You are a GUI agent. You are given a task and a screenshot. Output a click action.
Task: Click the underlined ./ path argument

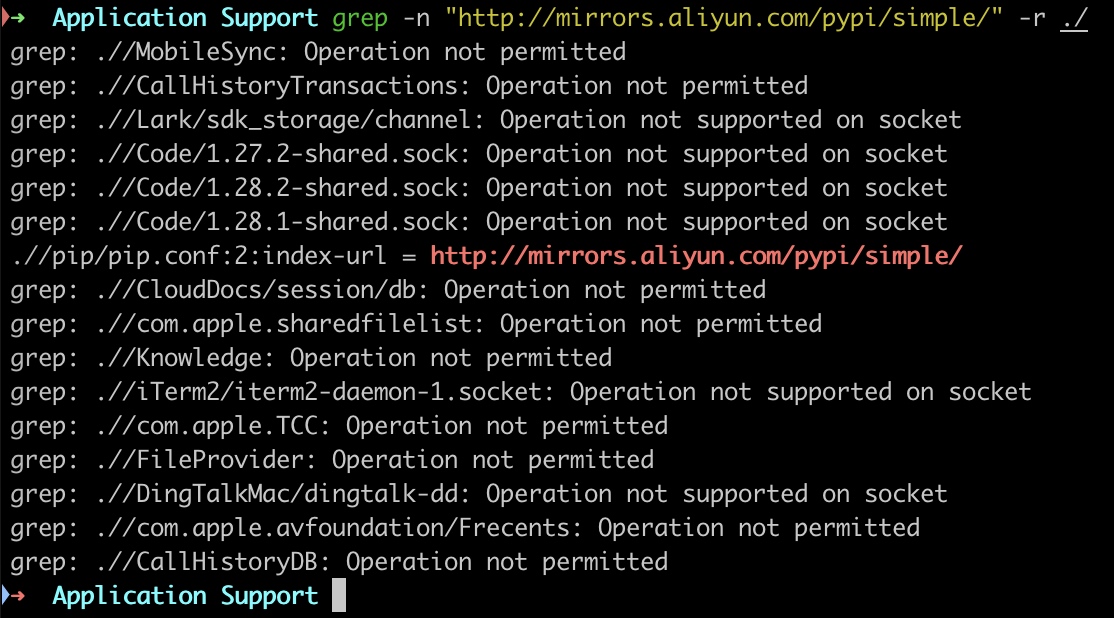tap(1073, 18)
